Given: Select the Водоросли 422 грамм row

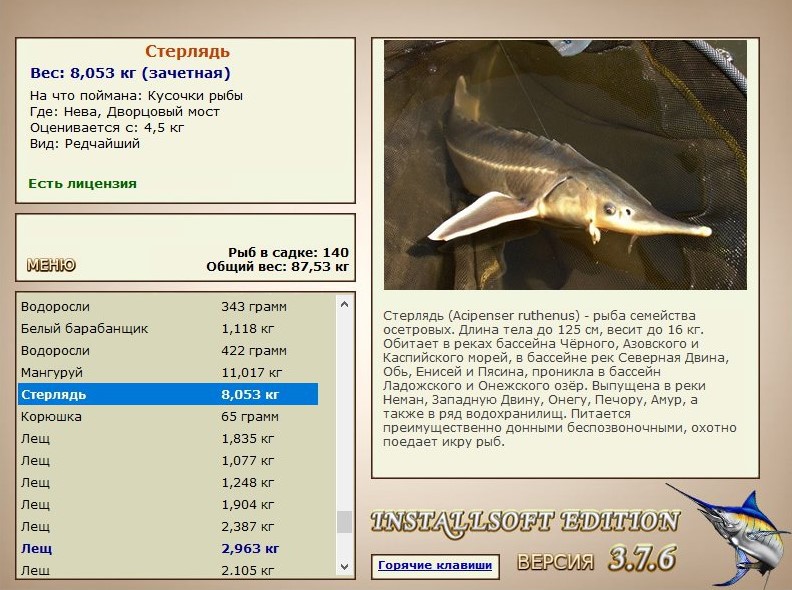Looking at the screenshot, I should point(168,351).
